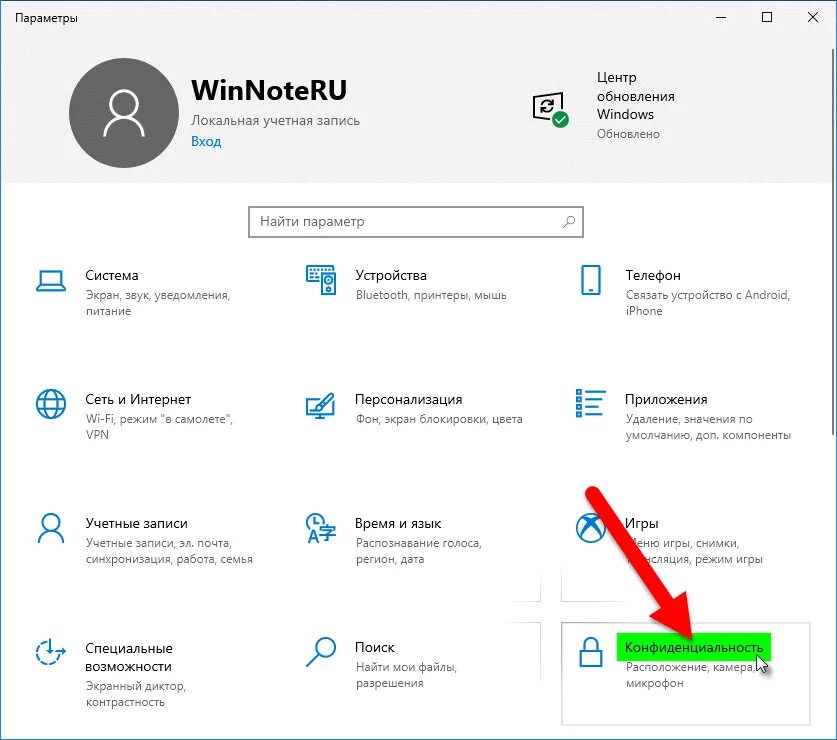Click description "Wi-Fi, режим в самолете, VPN"
Screen dimensions: 837x740
tap(159, 427)
